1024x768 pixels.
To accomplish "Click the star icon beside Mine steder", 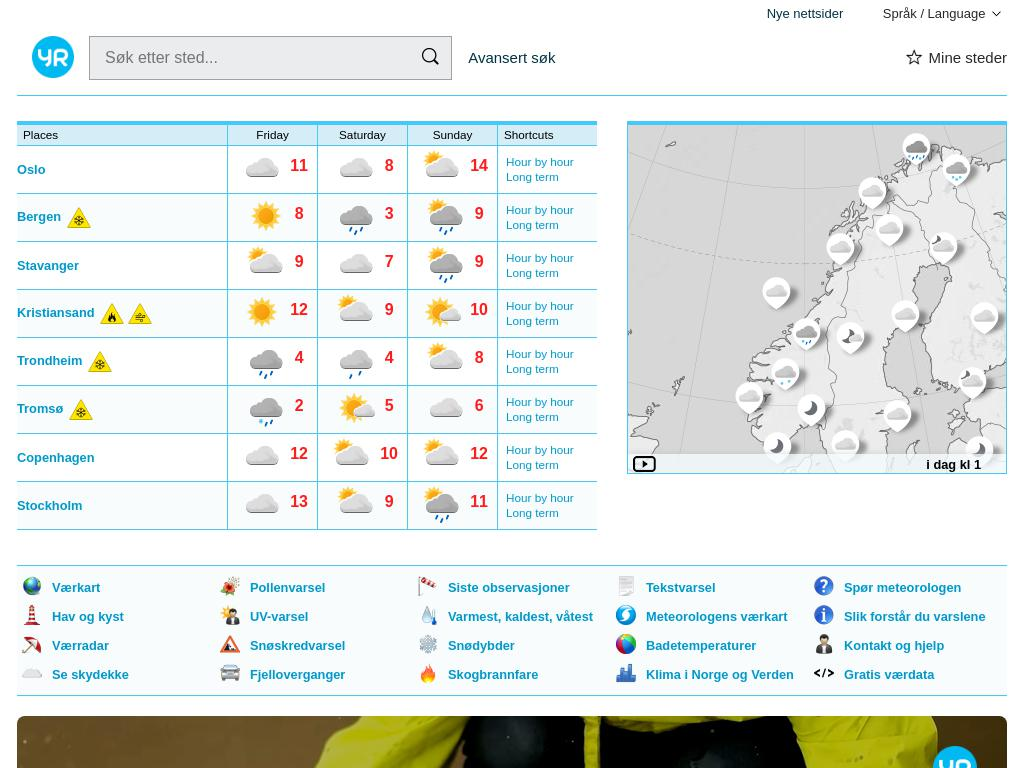I will 913,58.
